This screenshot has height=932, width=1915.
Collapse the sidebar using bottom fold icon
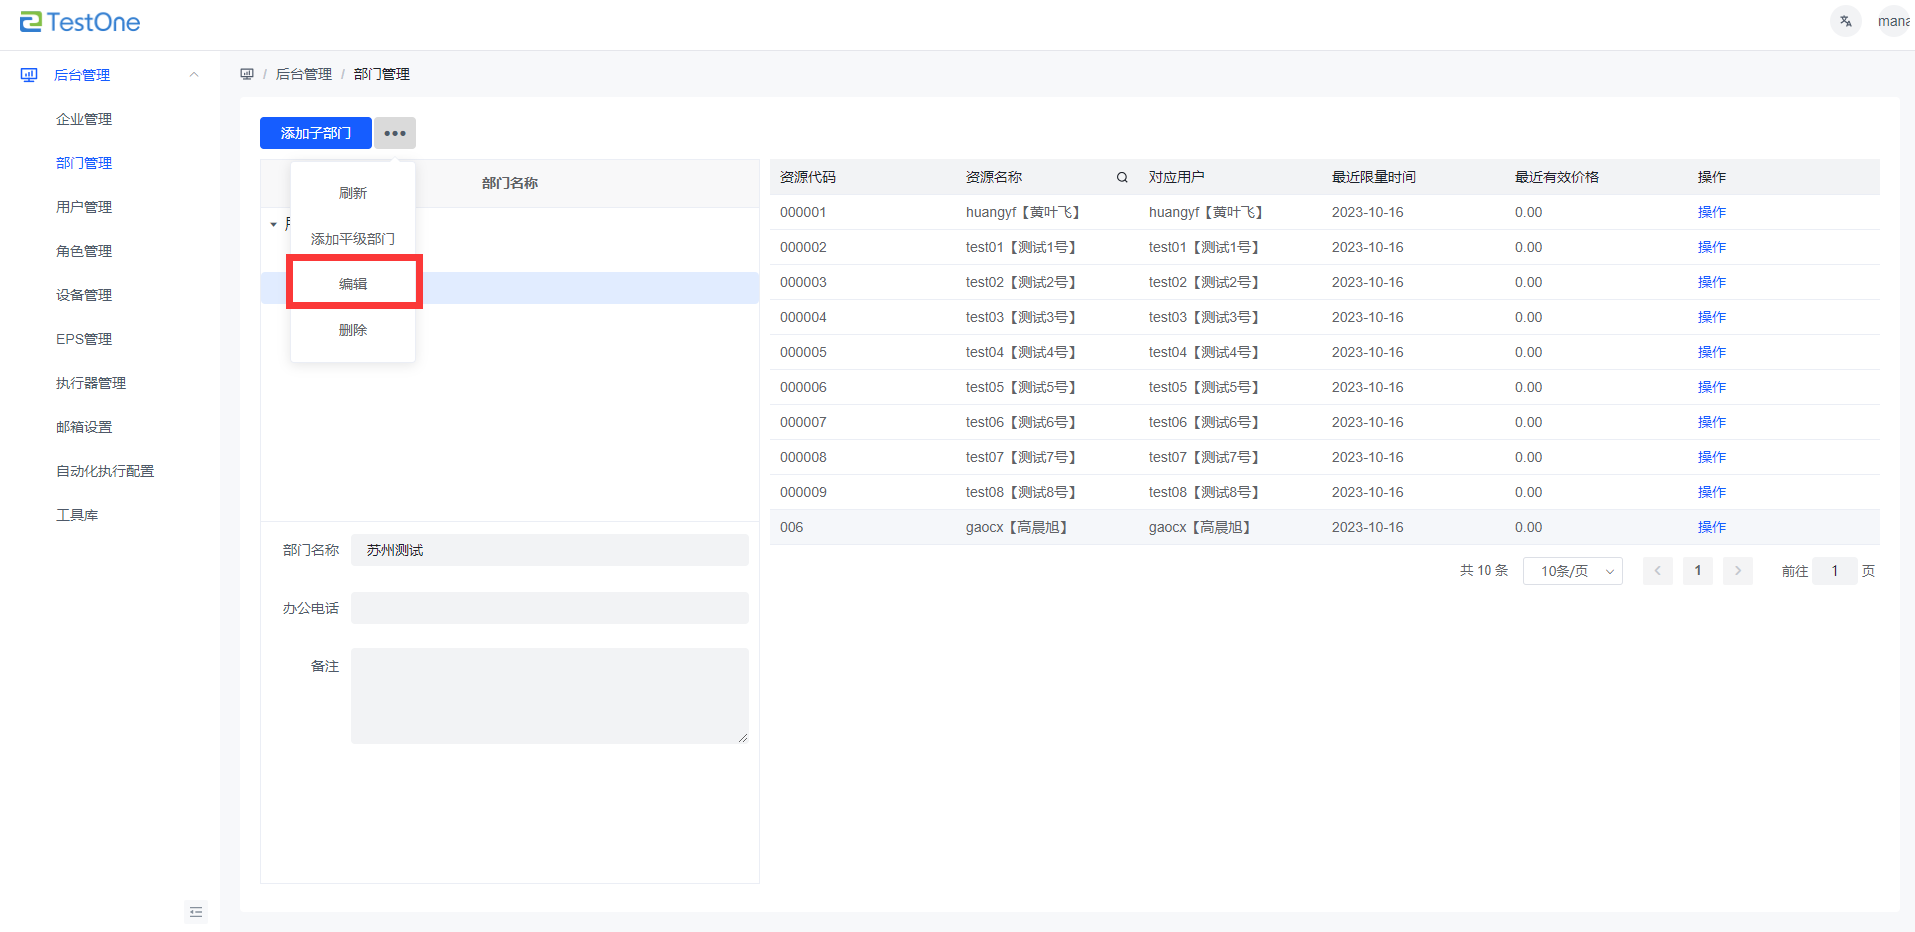196,911
